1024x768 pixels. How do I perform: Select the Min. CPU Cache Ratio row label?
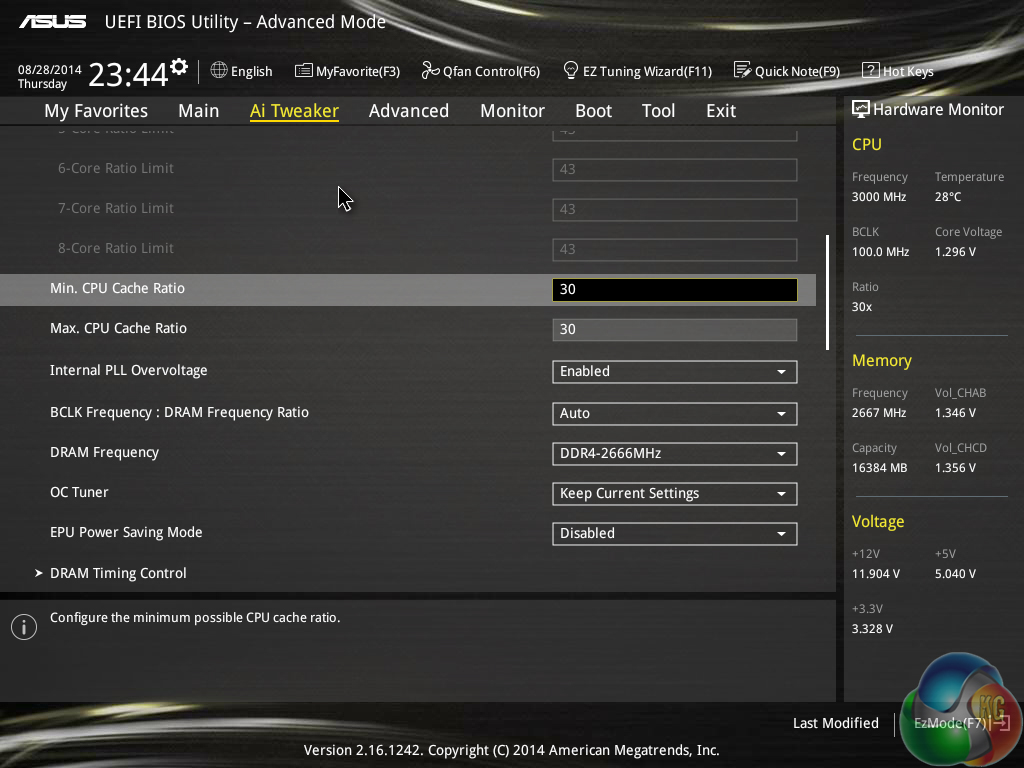point(118,289)
